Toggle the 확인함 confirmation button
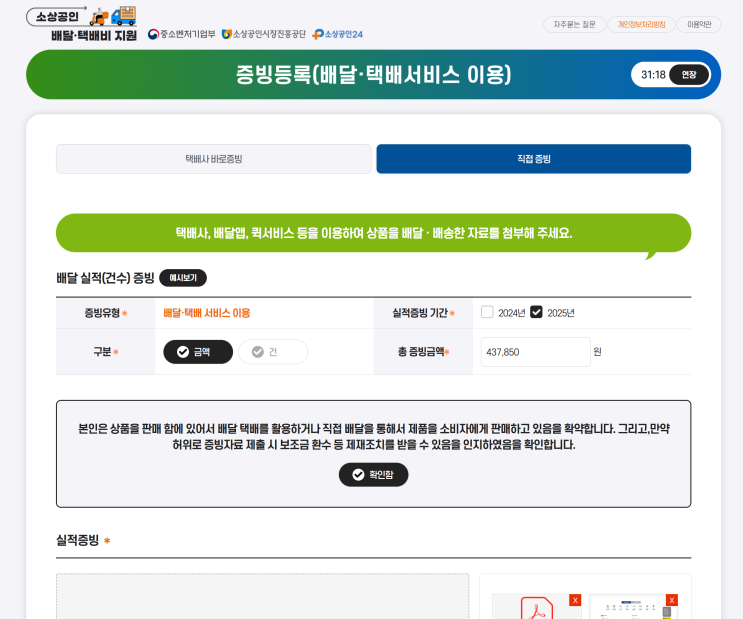The height and width of the screenshot is (619, 743). [x=373, y=474]
